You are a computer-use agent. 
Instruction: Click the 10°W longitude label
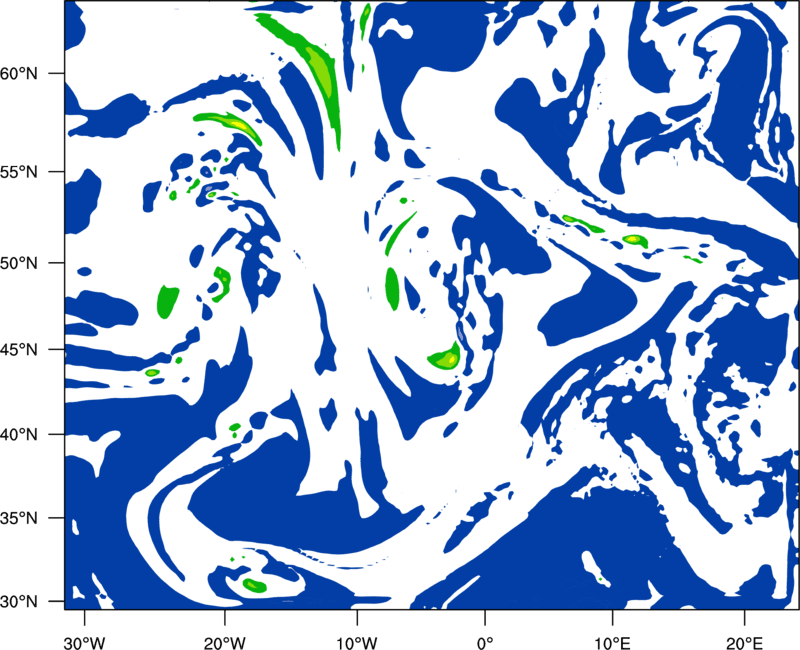pyautogui.click(x=357, y=643)
